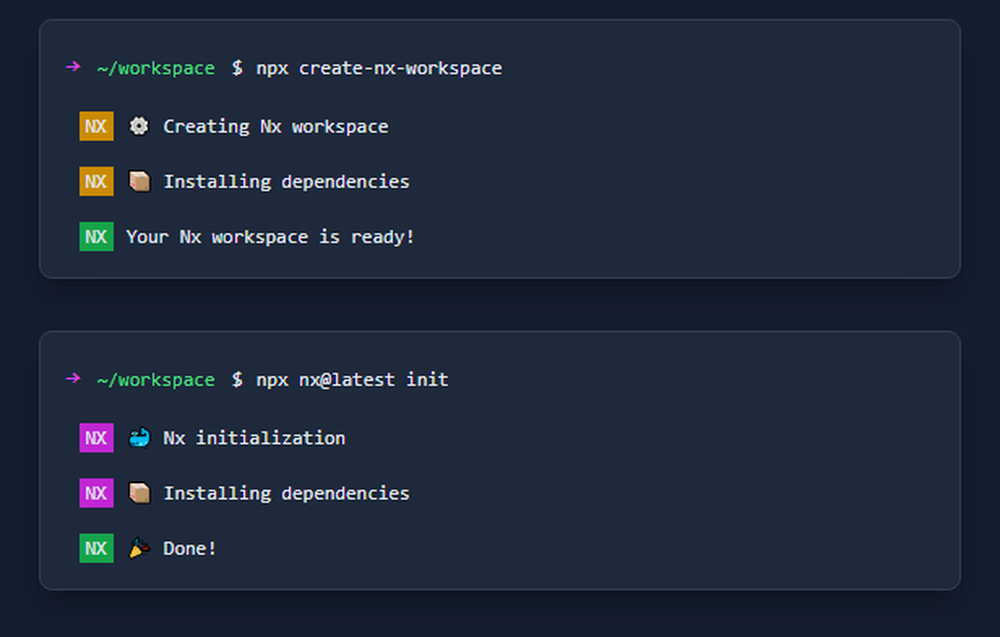Click the gear emoji beside Creating Nx workspace
This screenshot has height=637, width=1000.
click(x=139, y=126)
